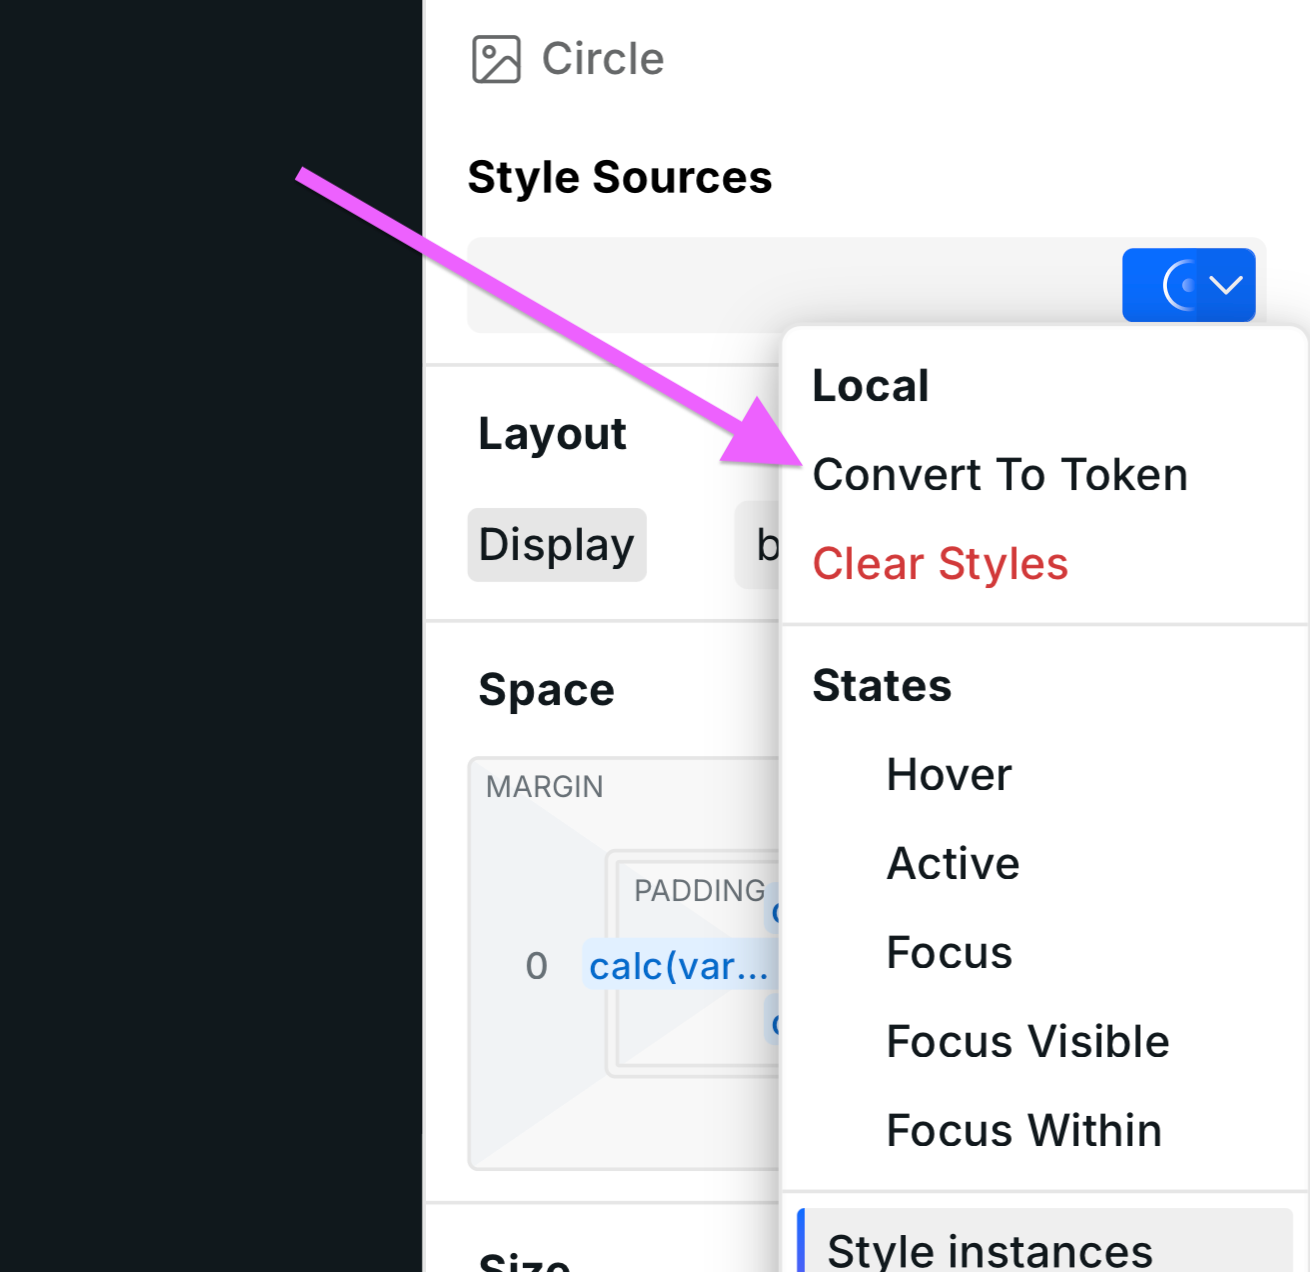Select the Focus Visible state
The height and width of the screenshot is (1272, 1310).
1027,1041
